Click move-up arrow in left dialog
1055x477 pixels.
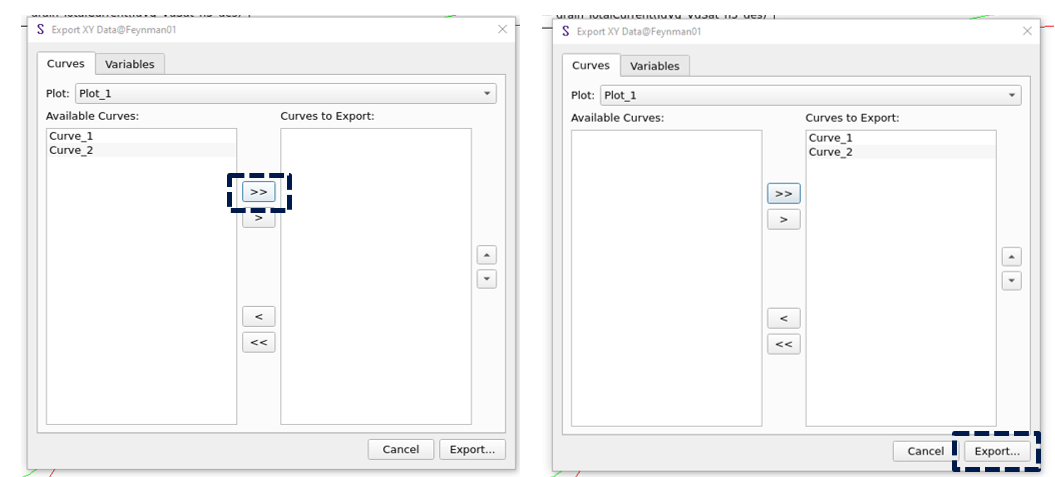pyautogui.click(x=487, y=255)
